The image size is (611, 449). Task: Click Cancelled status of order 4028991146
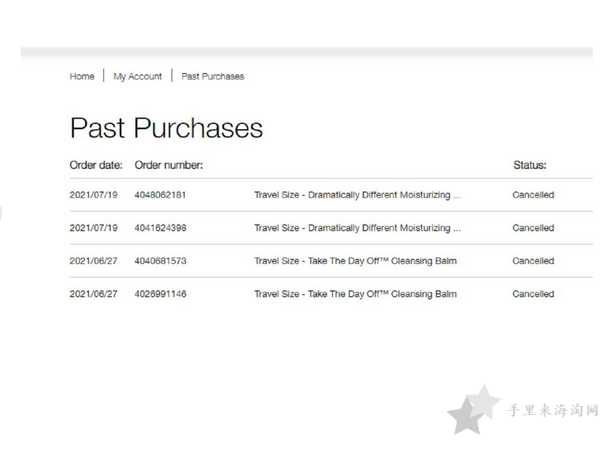pyautogui.click(x=533, y=294)
